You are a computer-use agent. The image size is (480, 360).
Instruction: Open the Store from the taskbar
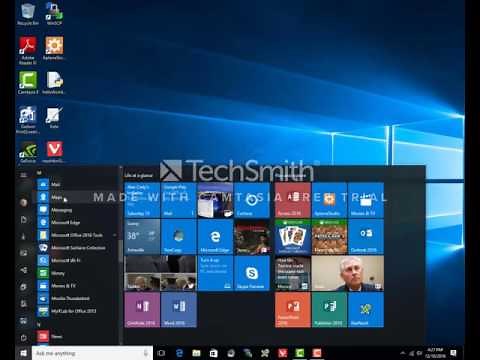pyautogui.click(x=214, y=353)
